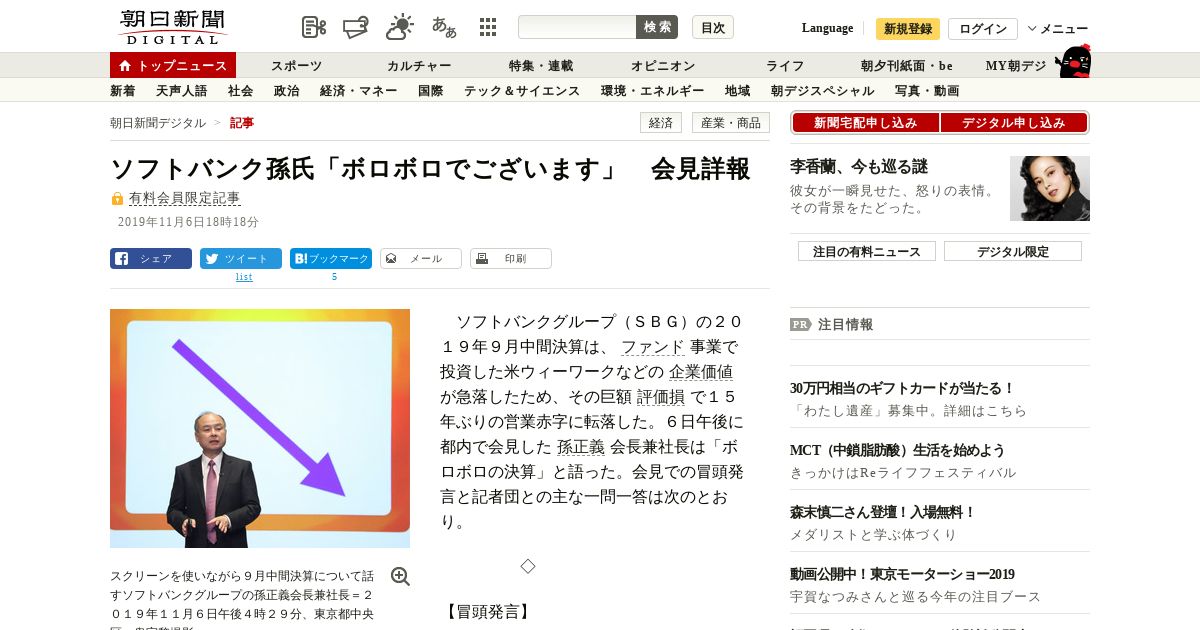Click the 産業・商品 category tag
This screenshot has width=1200, height=630.
tap(731, 123)
